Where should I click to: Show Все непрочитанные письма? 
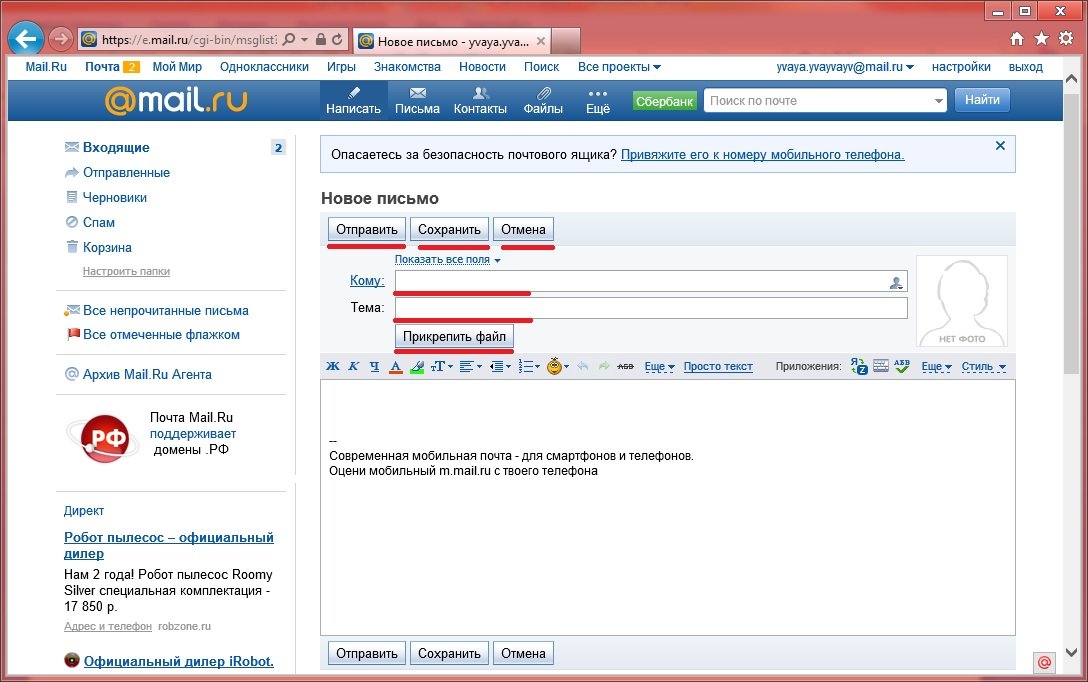coord(165,311)
